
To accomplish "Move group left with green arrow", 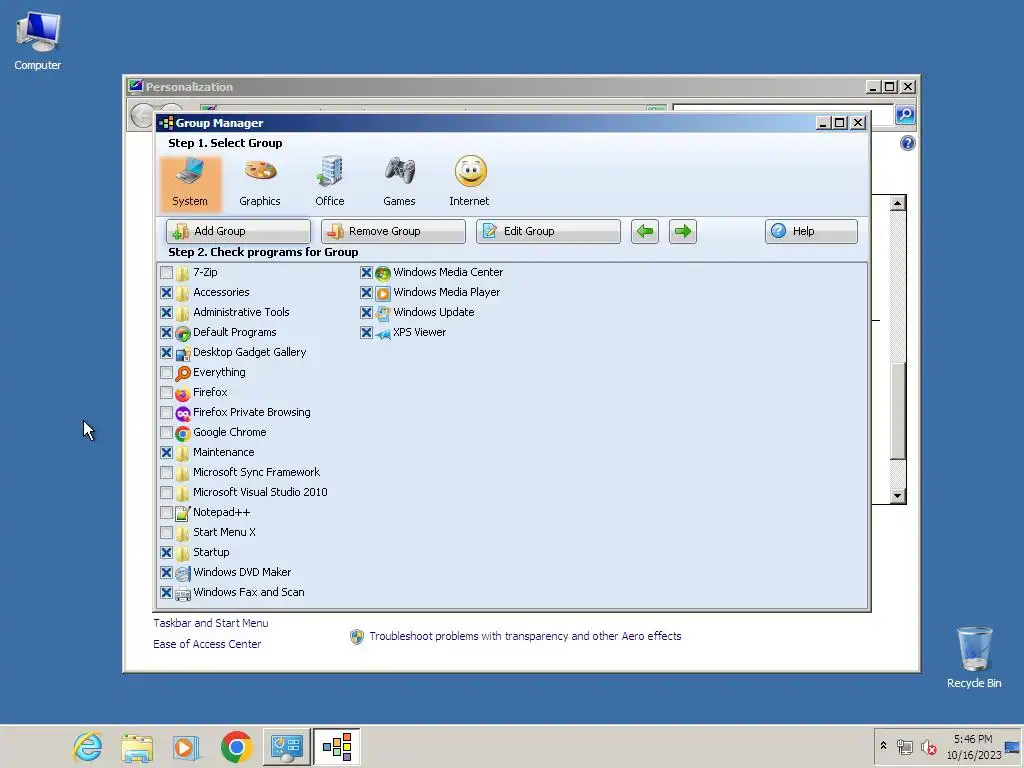I will pos(645,231).
